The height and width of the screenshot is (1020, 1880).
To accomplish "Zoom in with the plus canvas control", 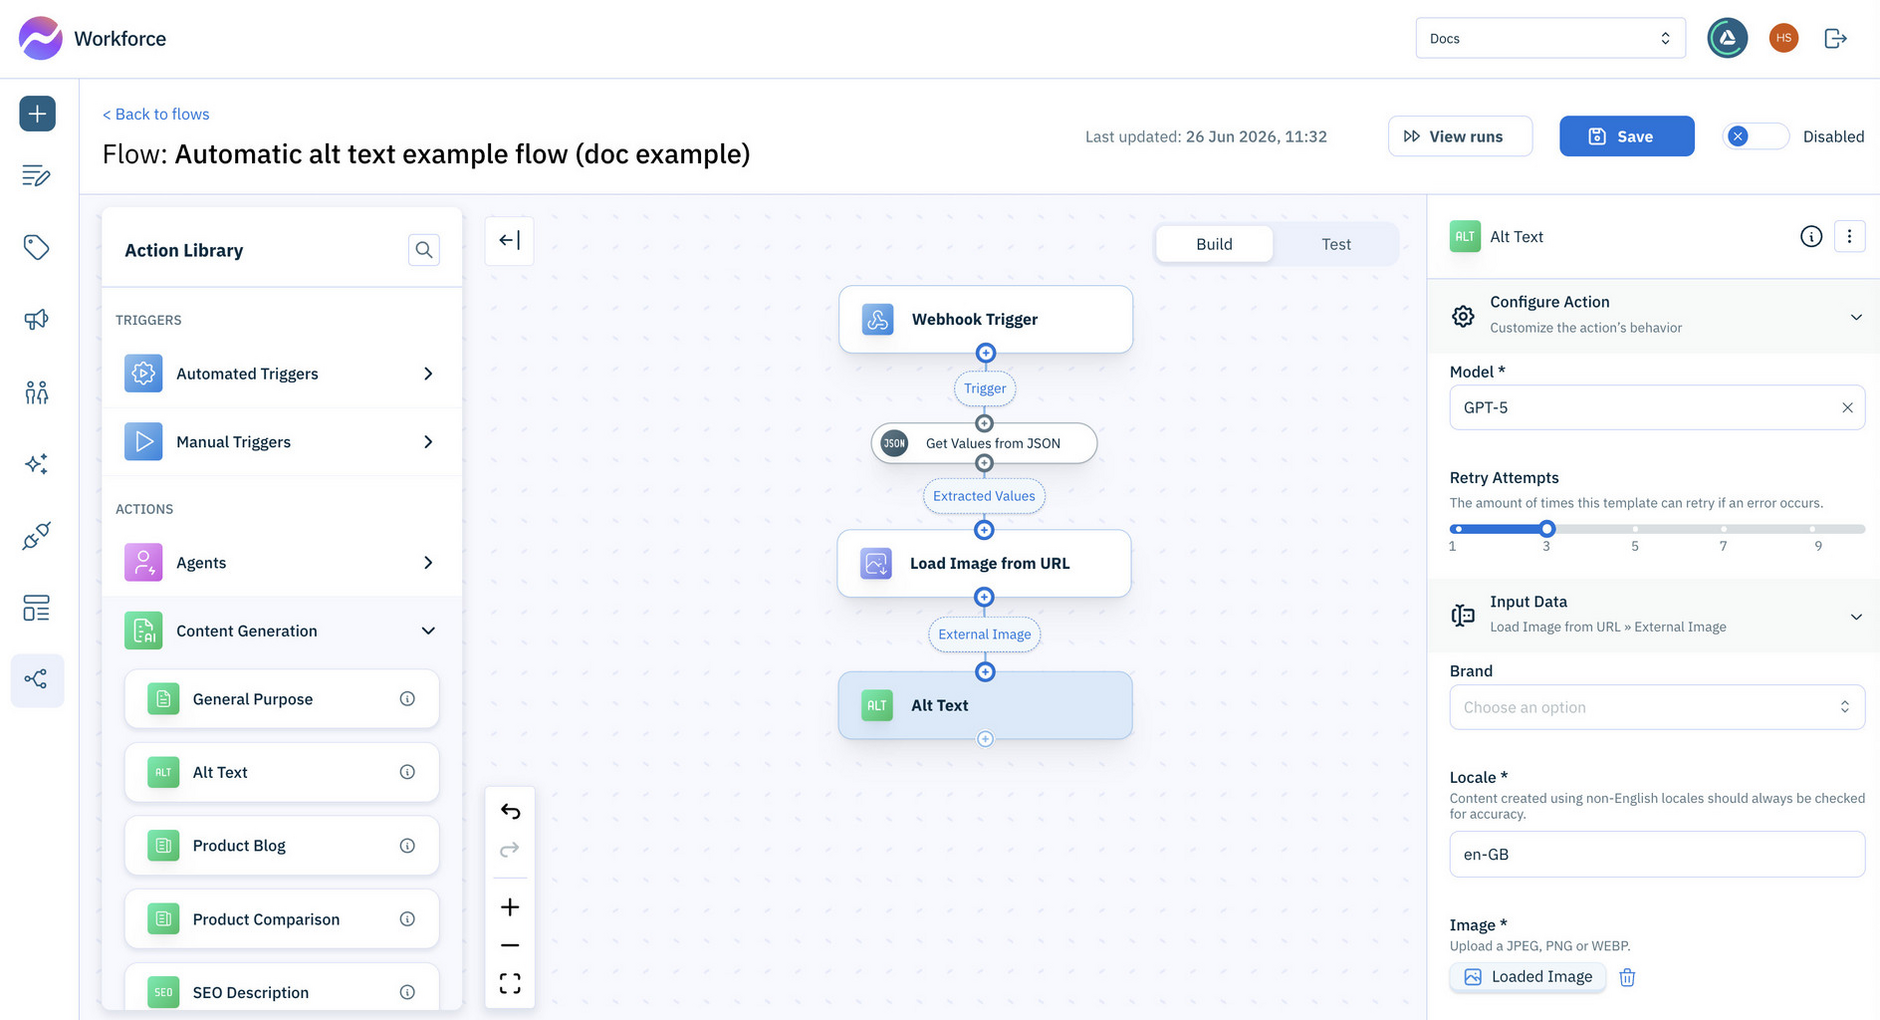I will pyautogui.click(x=510, y=907).
